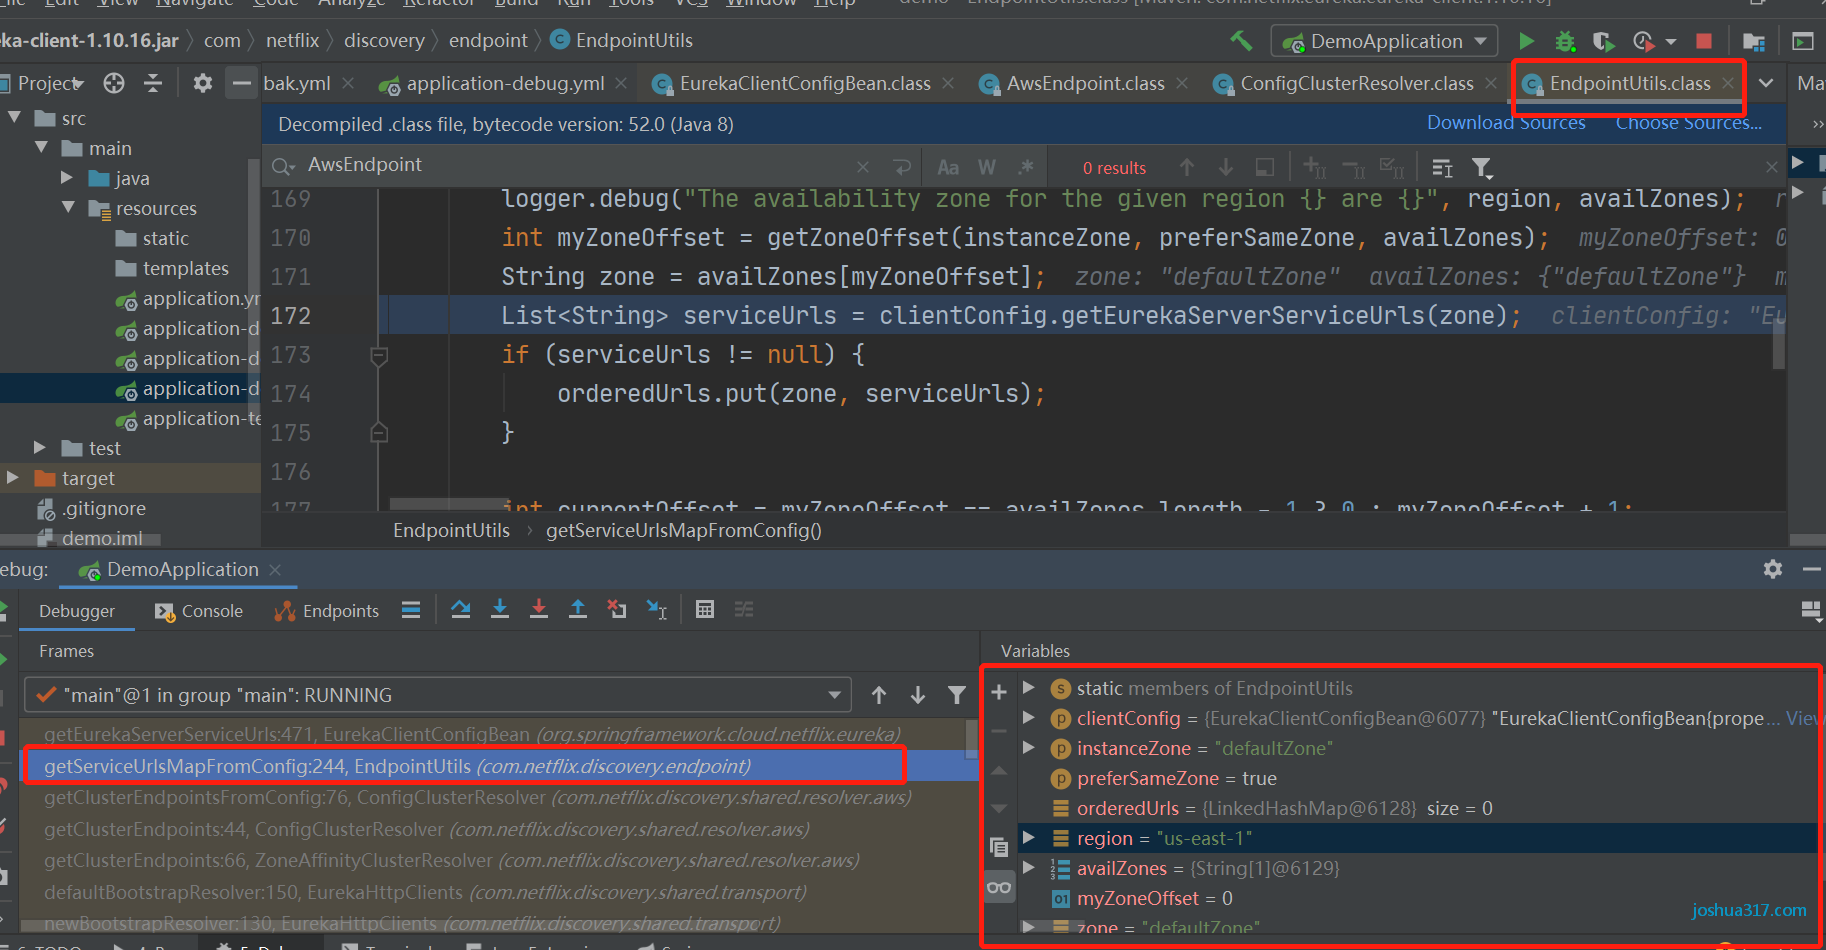Click the discovery package in navigation bar
1826x950 pixels.
coord(384,41)
